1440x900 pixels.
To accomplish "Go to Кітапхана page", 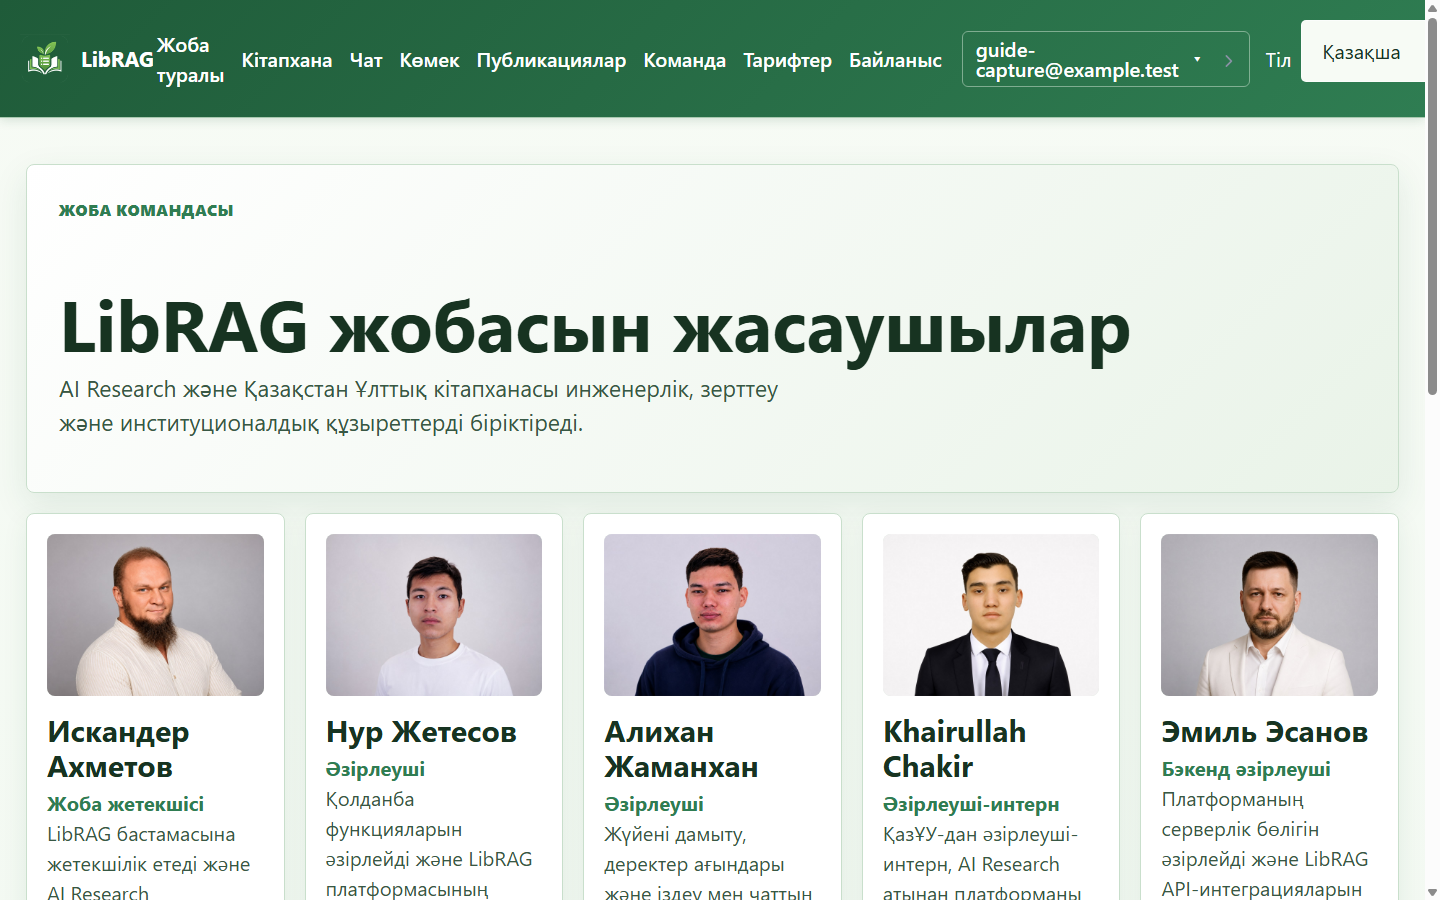I will (287, 60).
